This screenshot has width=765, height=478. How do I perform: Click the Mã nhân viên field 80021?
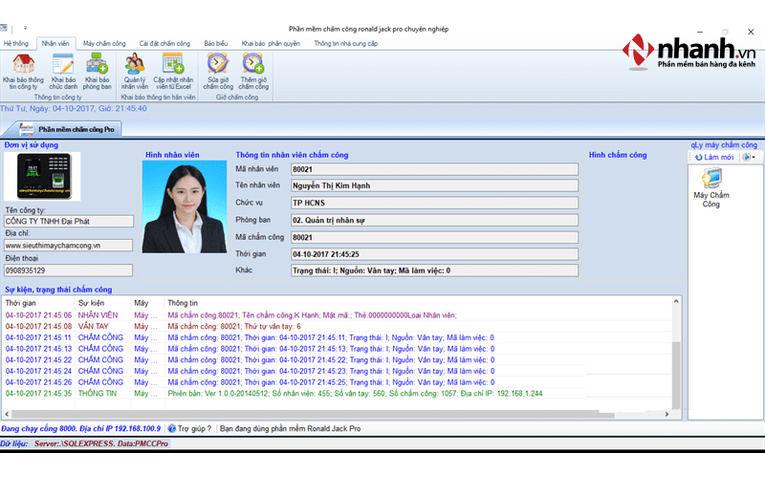pyautogui.click(x=435, y=169)
